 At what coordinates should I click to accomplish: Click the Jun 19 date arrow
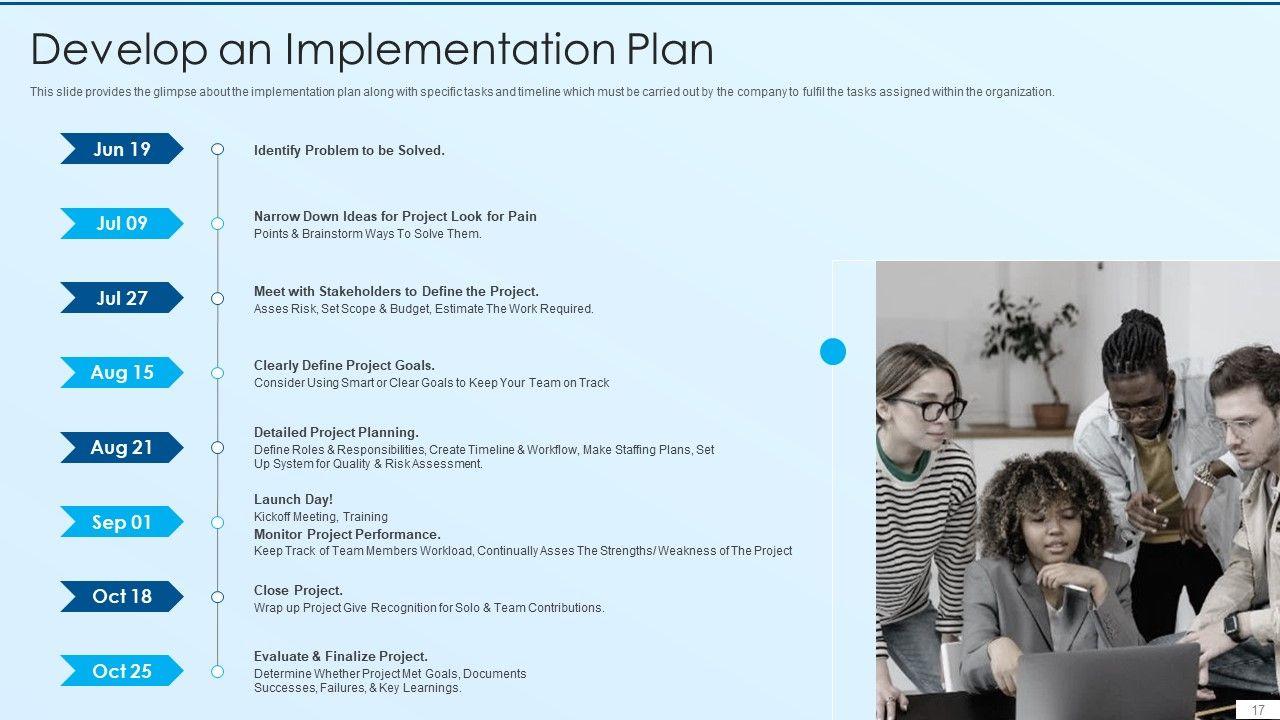[x=122, y=149]
